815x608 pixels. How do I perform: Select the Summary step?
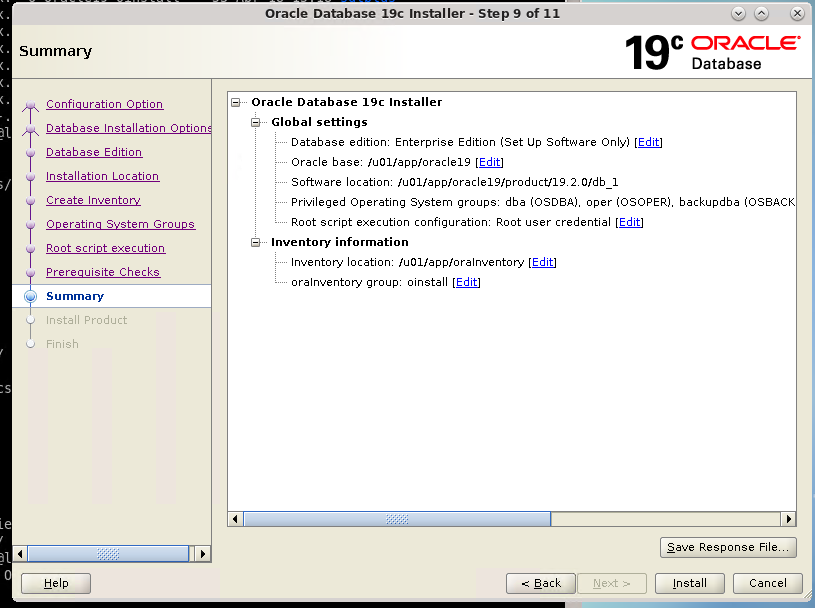[75, 296]
